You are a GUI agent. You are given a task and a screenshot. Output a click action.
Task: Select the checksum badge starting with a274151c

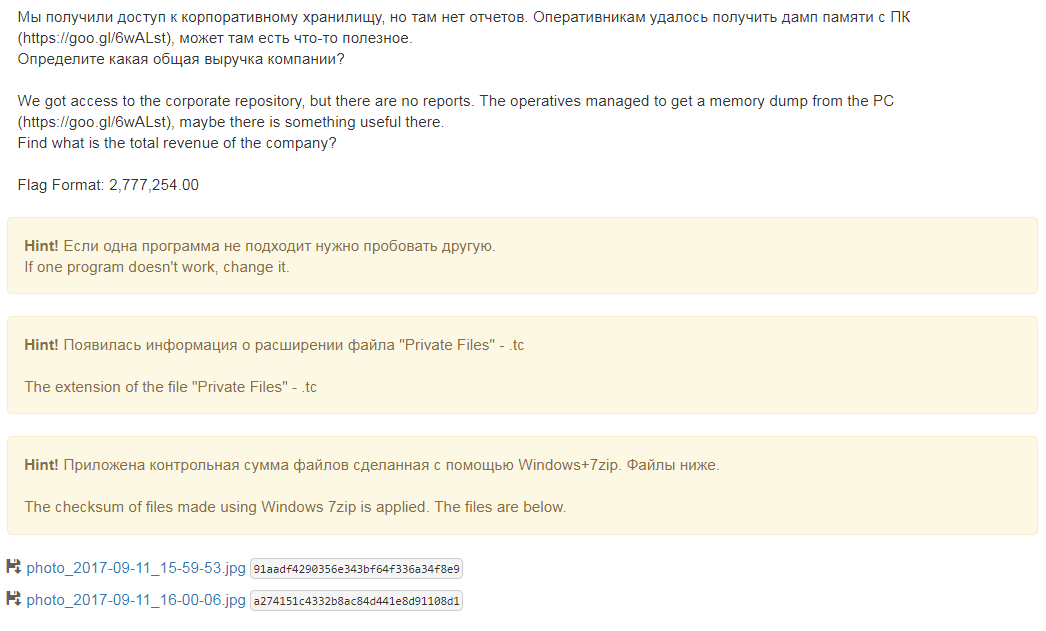point(356,601)
